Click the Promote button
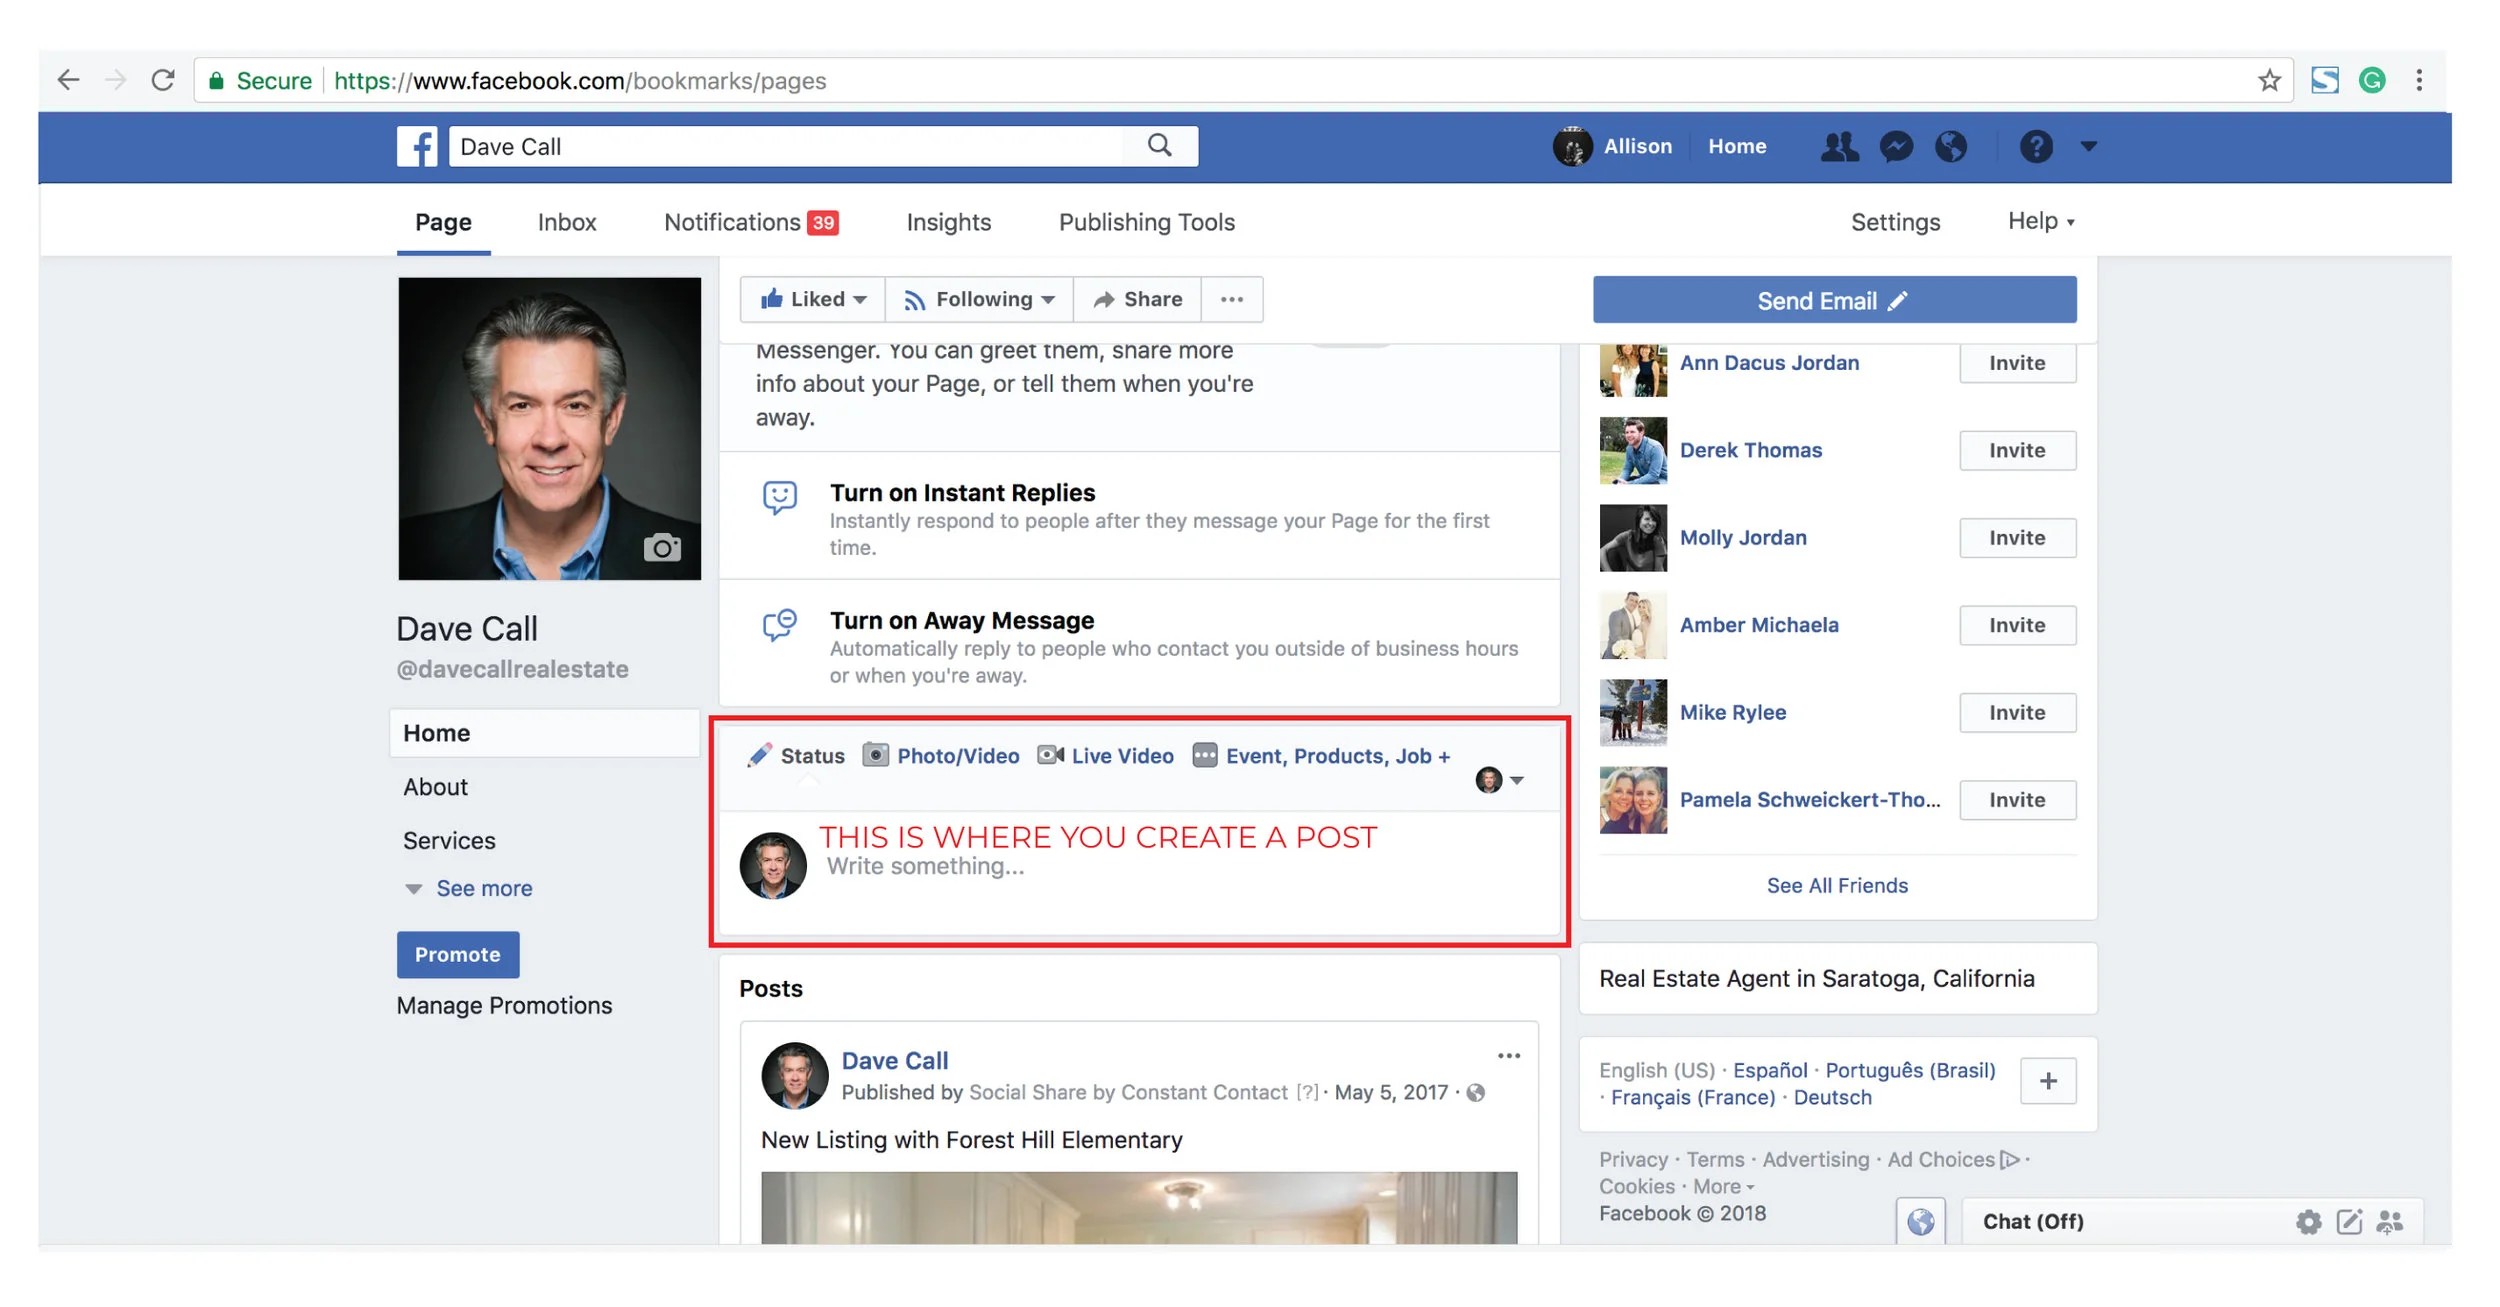This screenshot has width=2500, height=1307. click(458, 955)
